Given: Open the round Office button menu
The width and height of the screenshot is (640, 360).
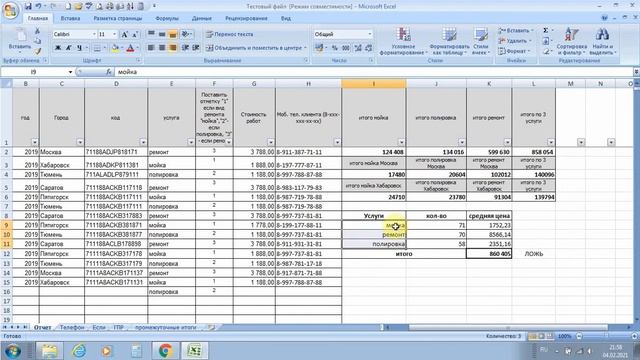Looking at the screenshot, I should (x=10, y=10).
